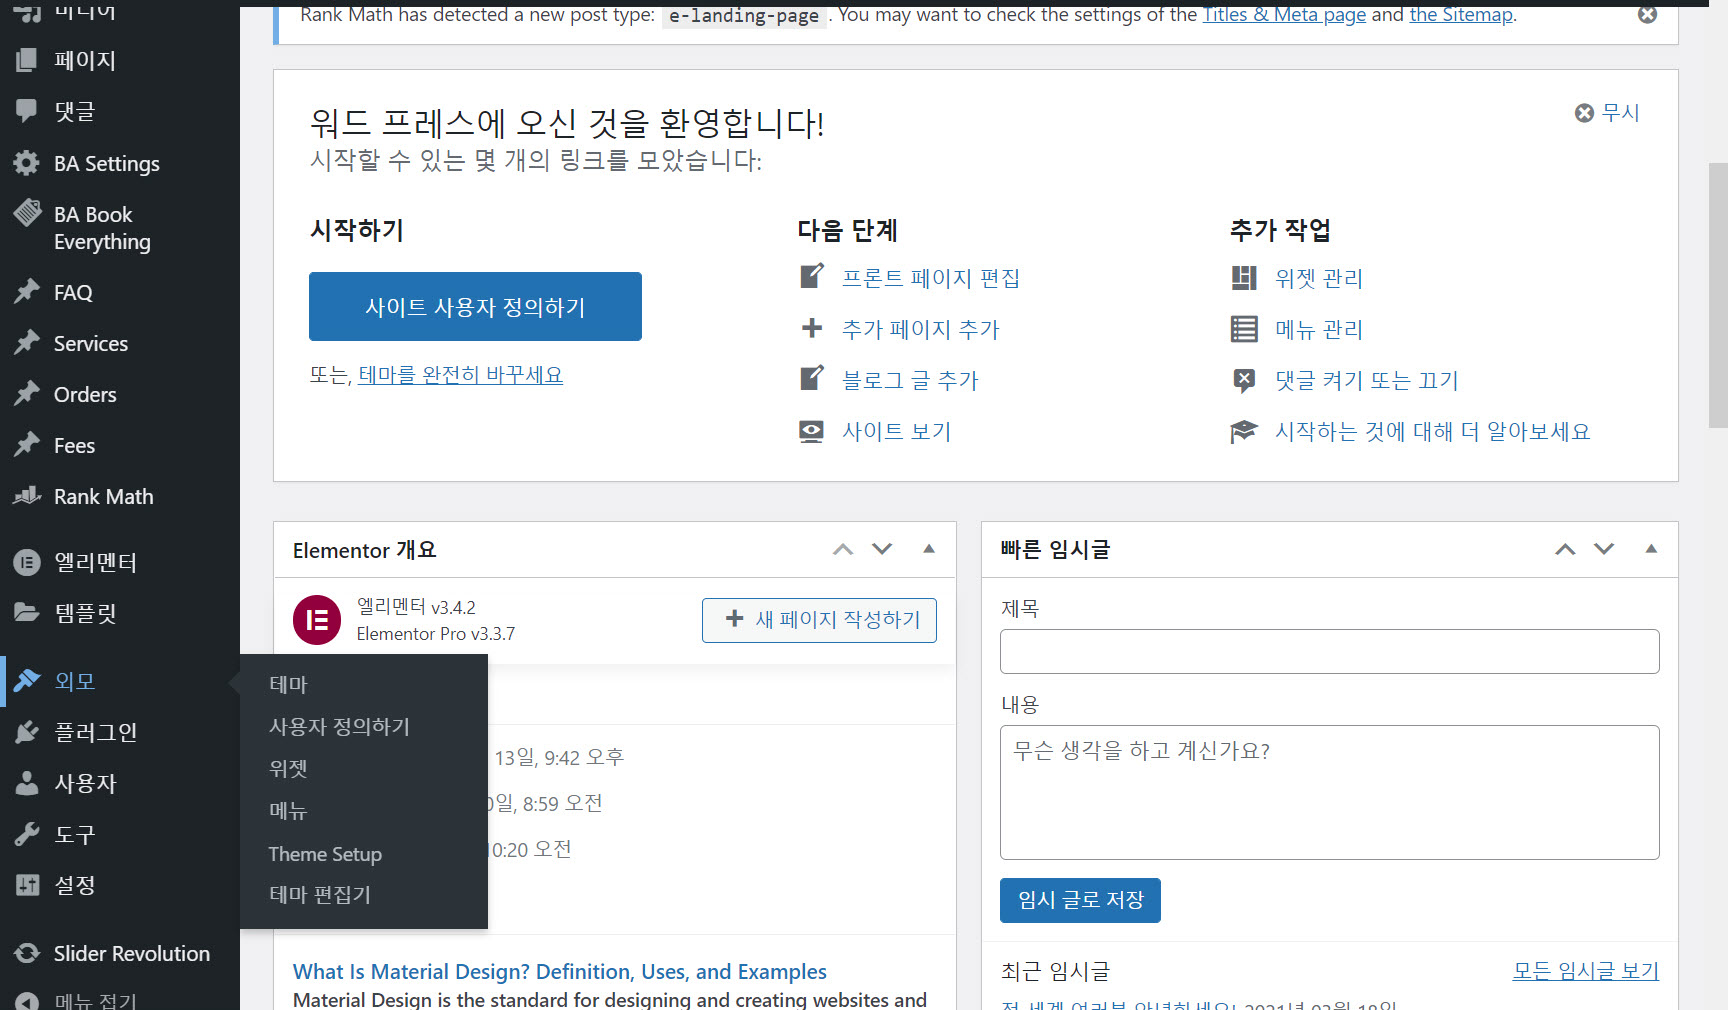The width and height of the screenshot is (1728, 1010).
Task: Open the Material Design article link
Action: pyautogui.click(x=560, y=972)
